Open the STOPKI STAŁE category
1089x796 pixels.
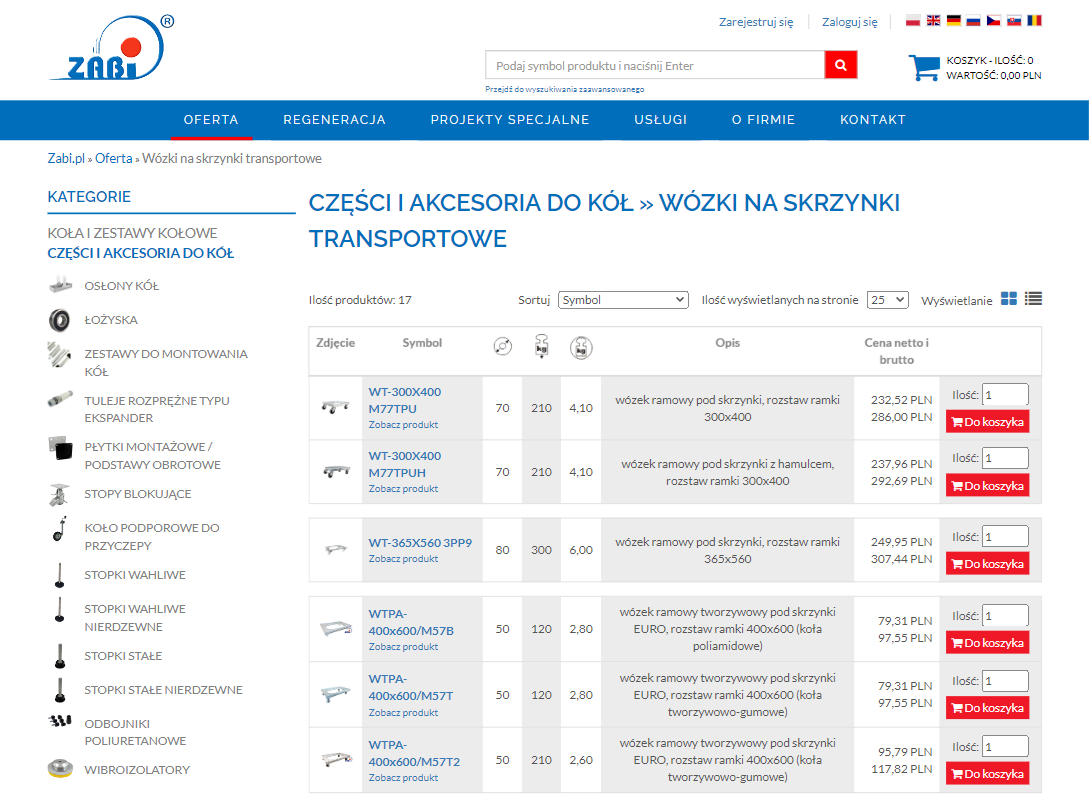click(123, 656)
